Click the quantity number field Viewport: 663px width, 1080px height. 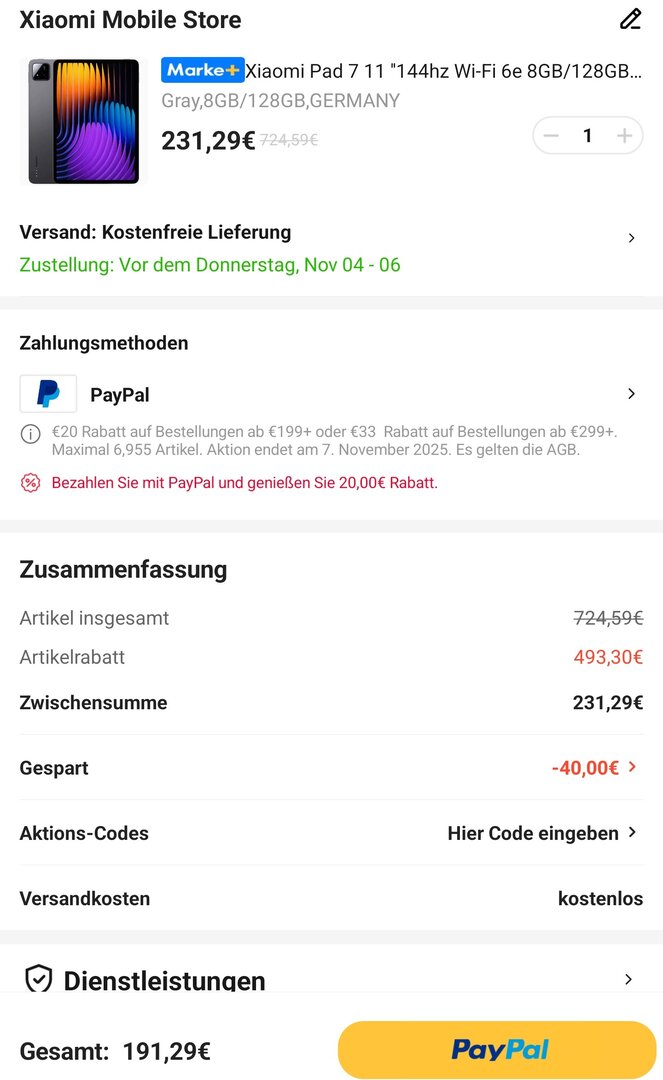[588, 136]
